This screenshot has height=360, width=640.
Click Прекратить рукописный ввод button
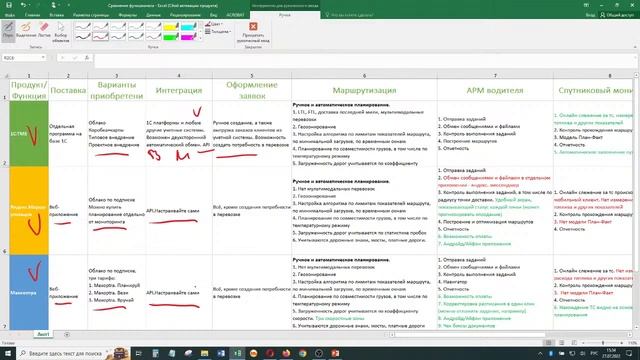[253, 32]
